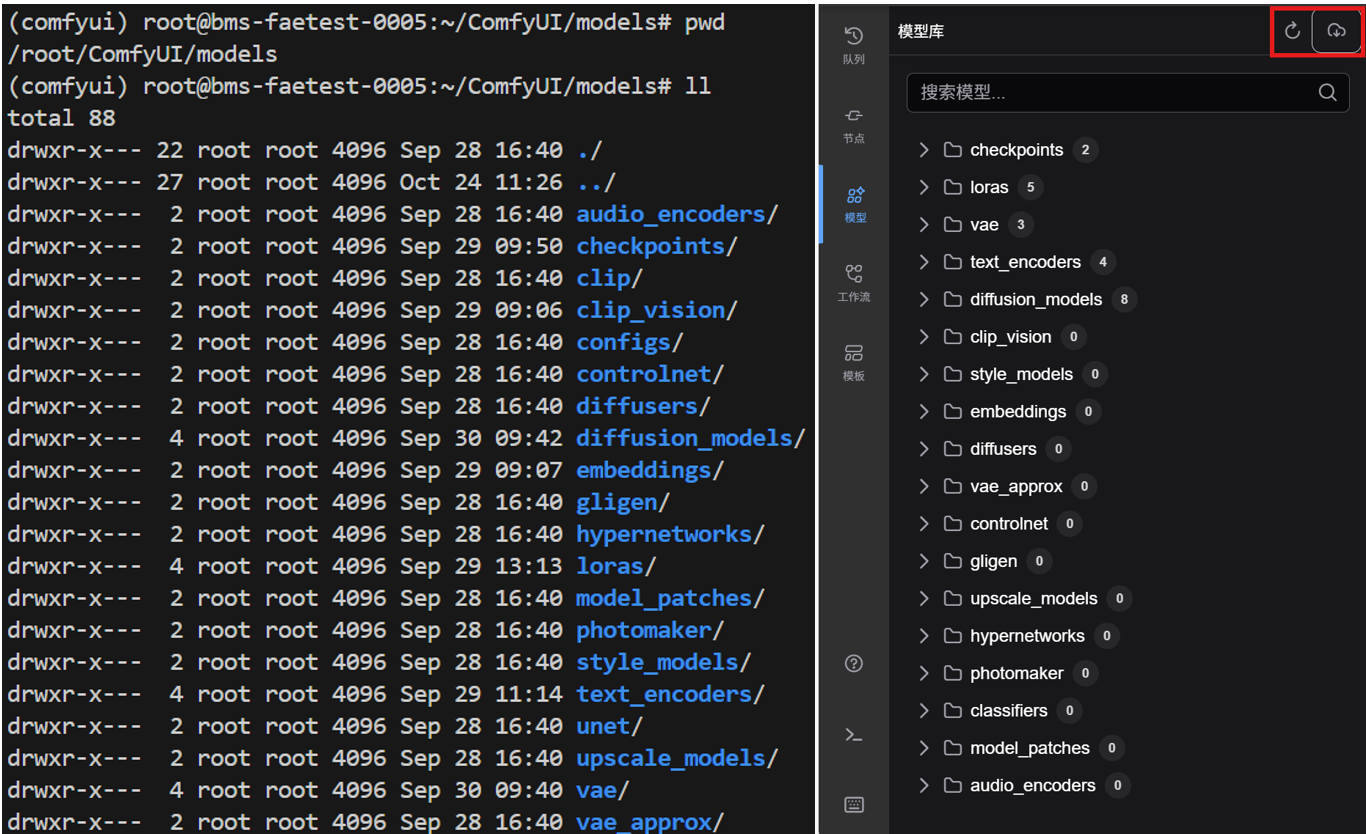Open the Queue (队列) sidebar tab
1366x834 pixels.
point(853,45)
